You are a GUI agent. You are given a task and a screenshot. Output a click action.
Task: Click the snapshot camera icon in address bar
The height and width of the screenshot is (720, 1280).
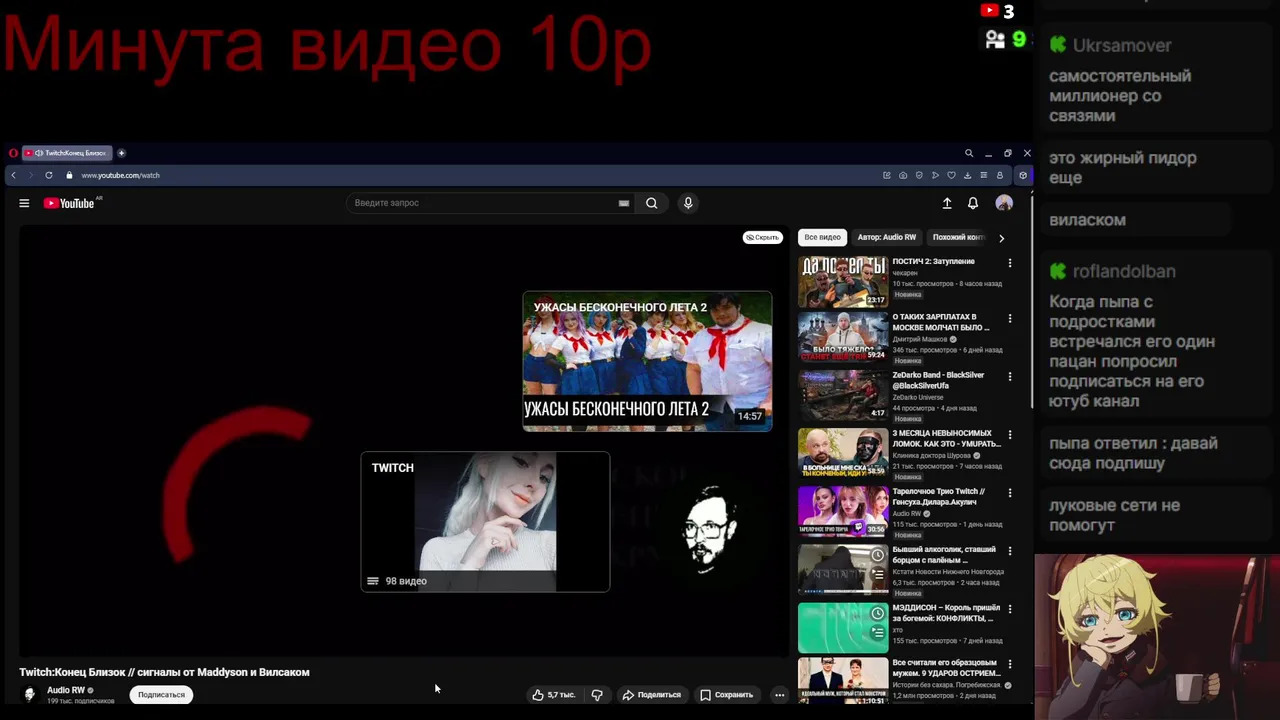point(903,175)
